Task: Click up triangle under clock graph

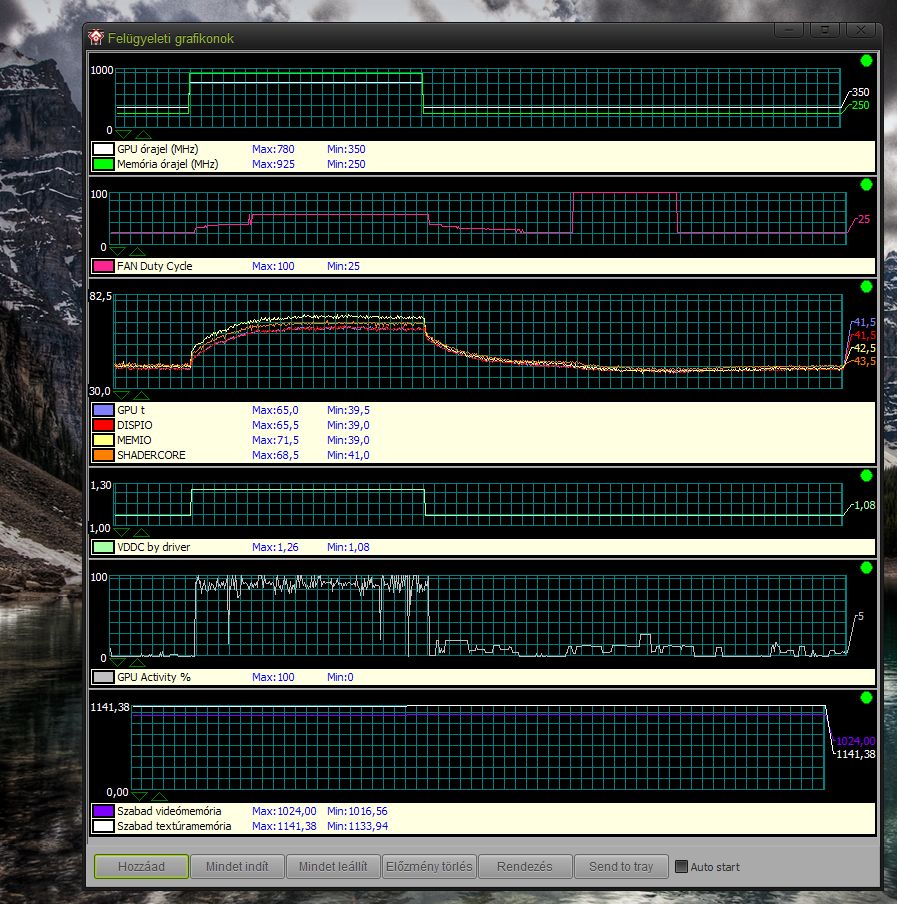Action: pos(143,134)
